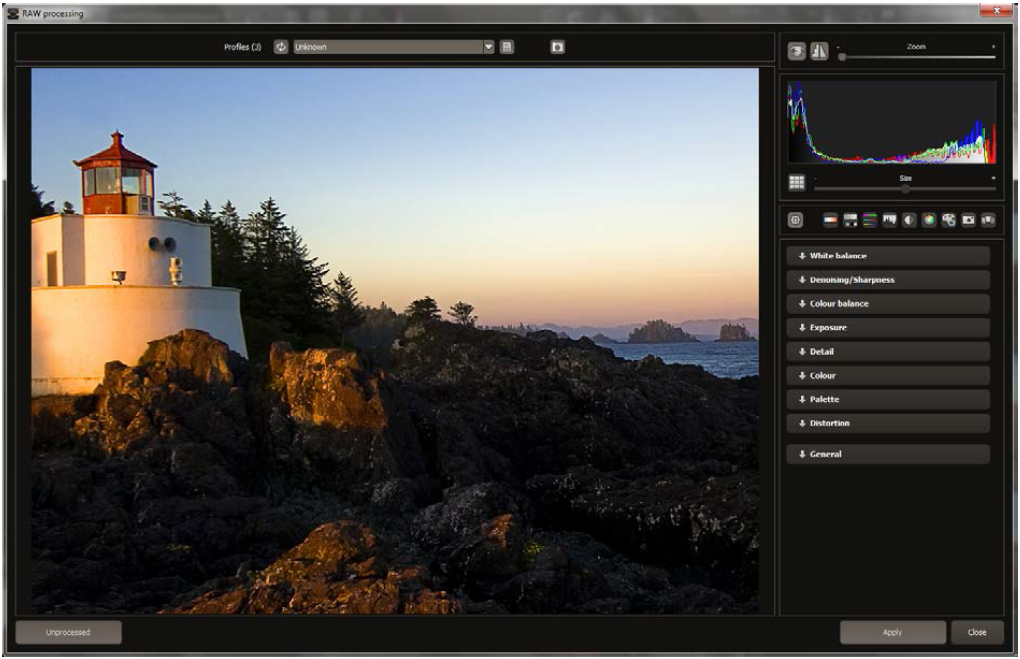The image size is (1020, 659).
Task: Click the reset profile icon beside Profiles
Action: tap(281, 47)
